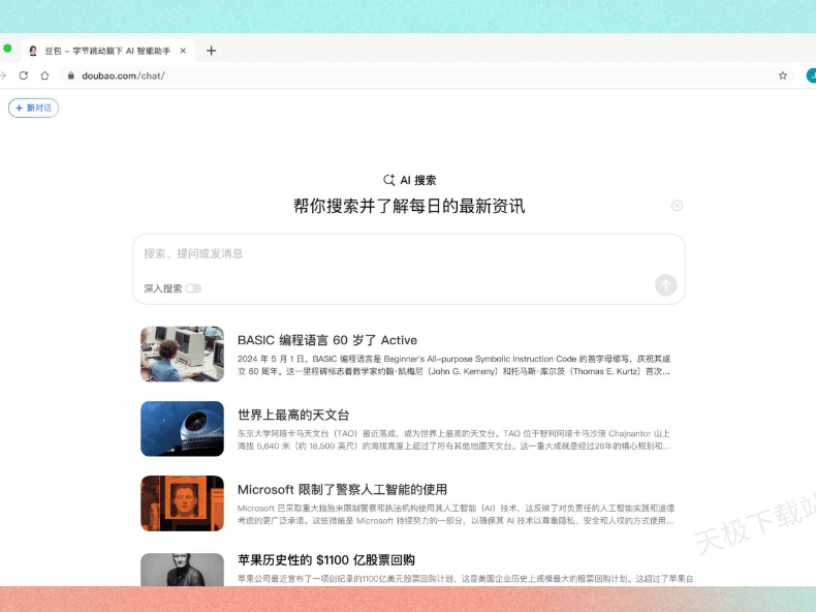Focus the 搜索、提问或发消息 input box

pyautogui.click(x=409, y=253)
